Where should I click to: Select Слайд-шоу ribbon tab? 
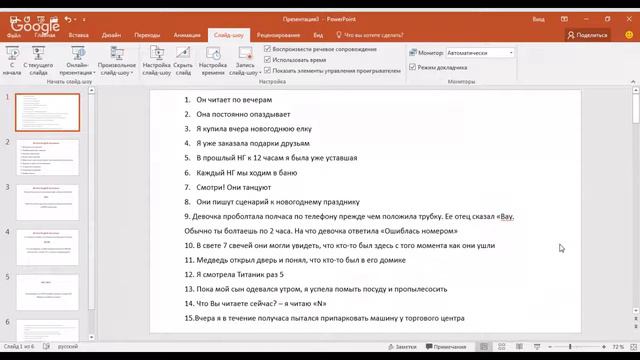click(229, 35)
